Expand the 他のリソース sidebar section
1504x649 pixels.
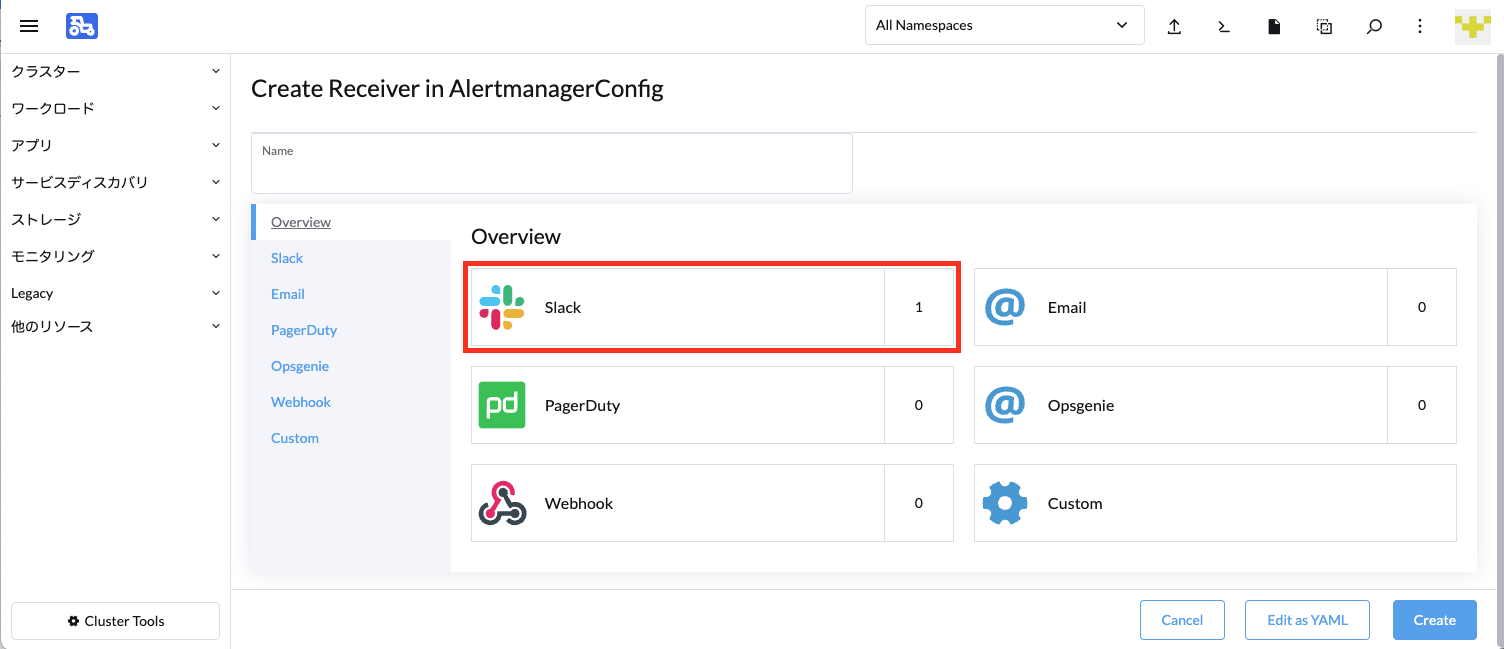[x=115, y=327]
